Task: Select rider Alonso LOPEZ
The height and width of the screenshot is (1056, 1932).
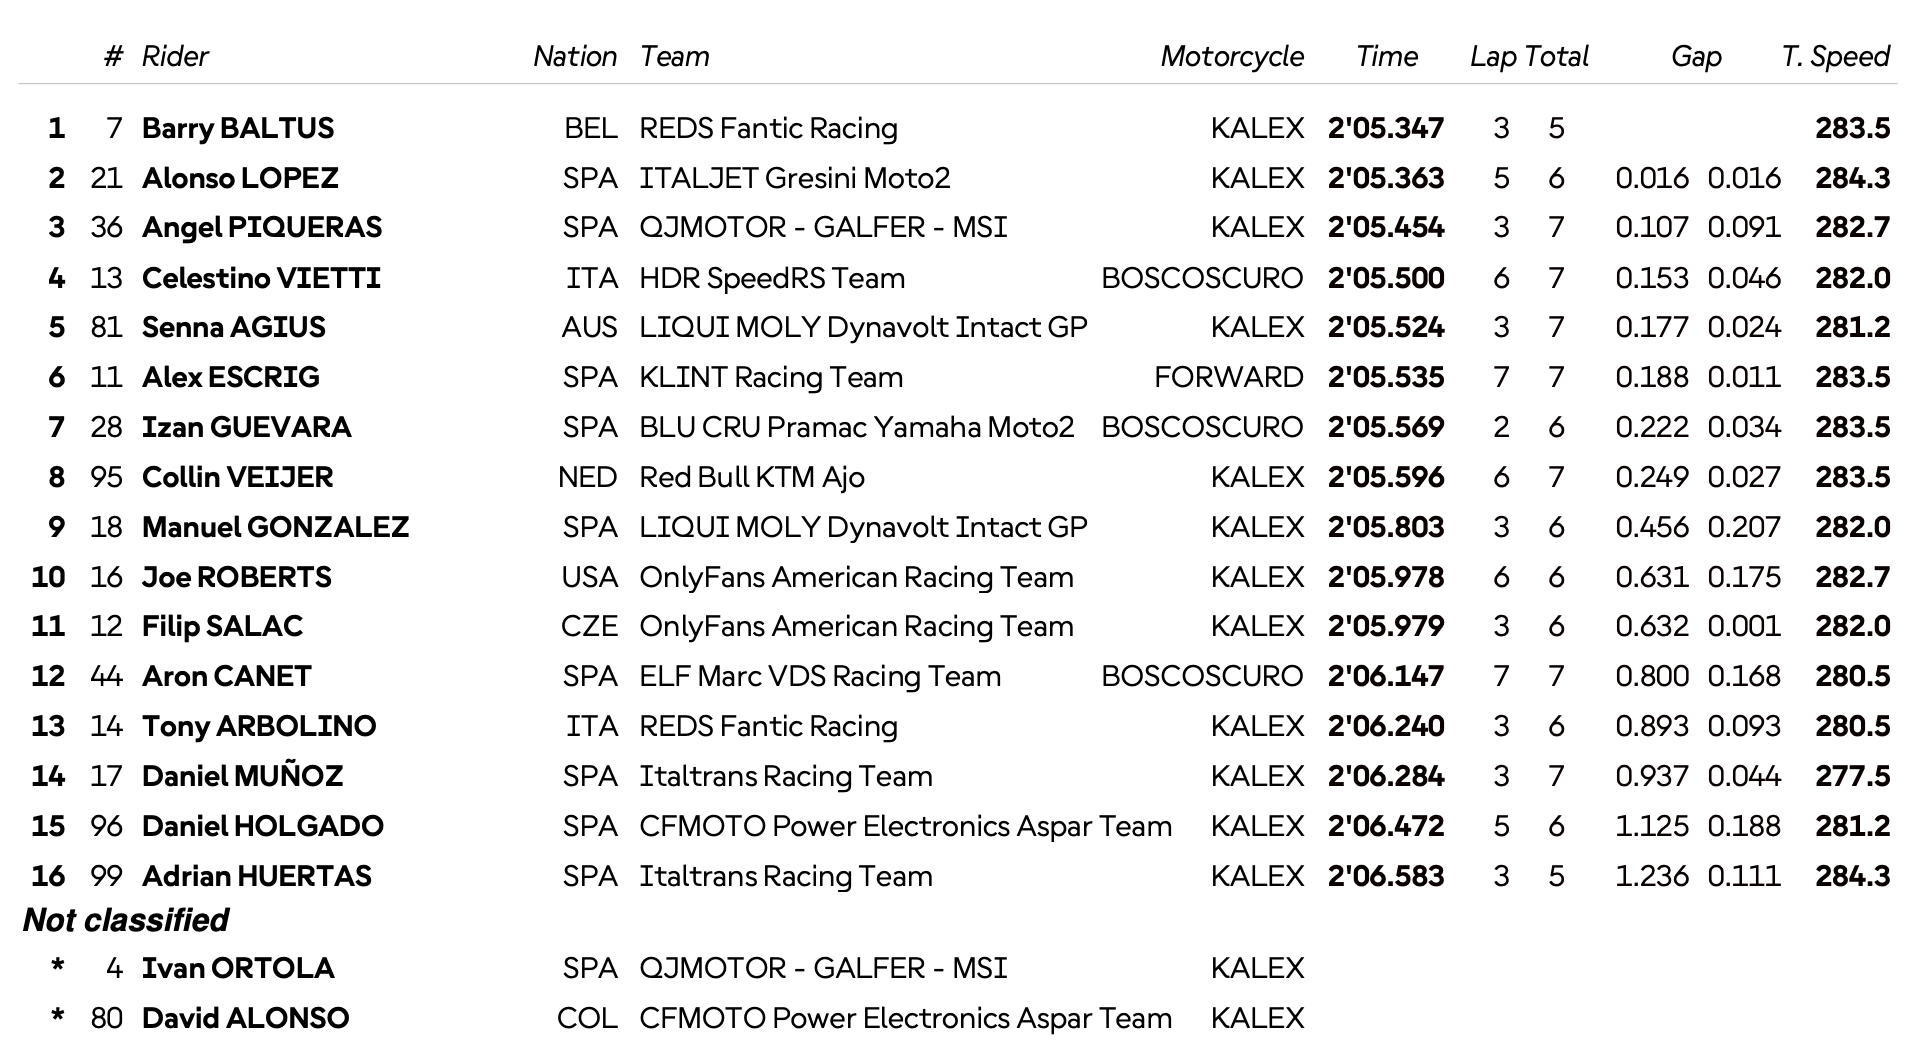Action: point(240,178)
